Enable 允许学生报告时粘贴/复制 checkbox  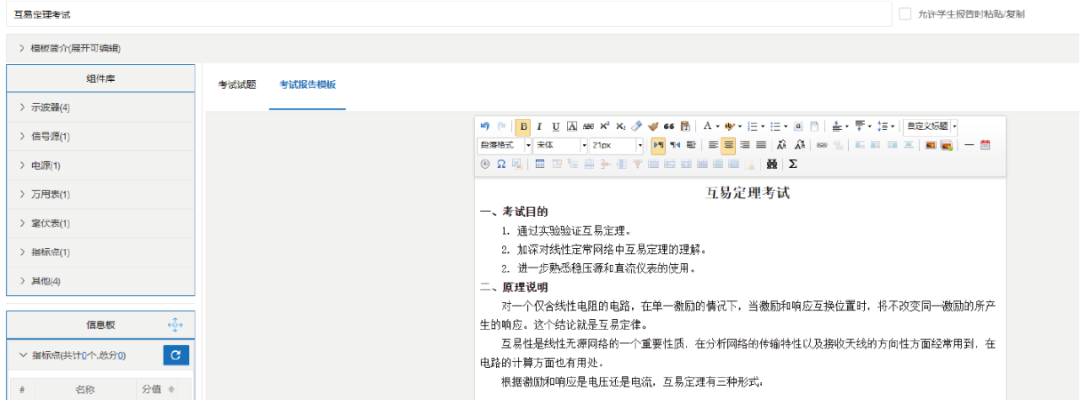pos(905,15)
